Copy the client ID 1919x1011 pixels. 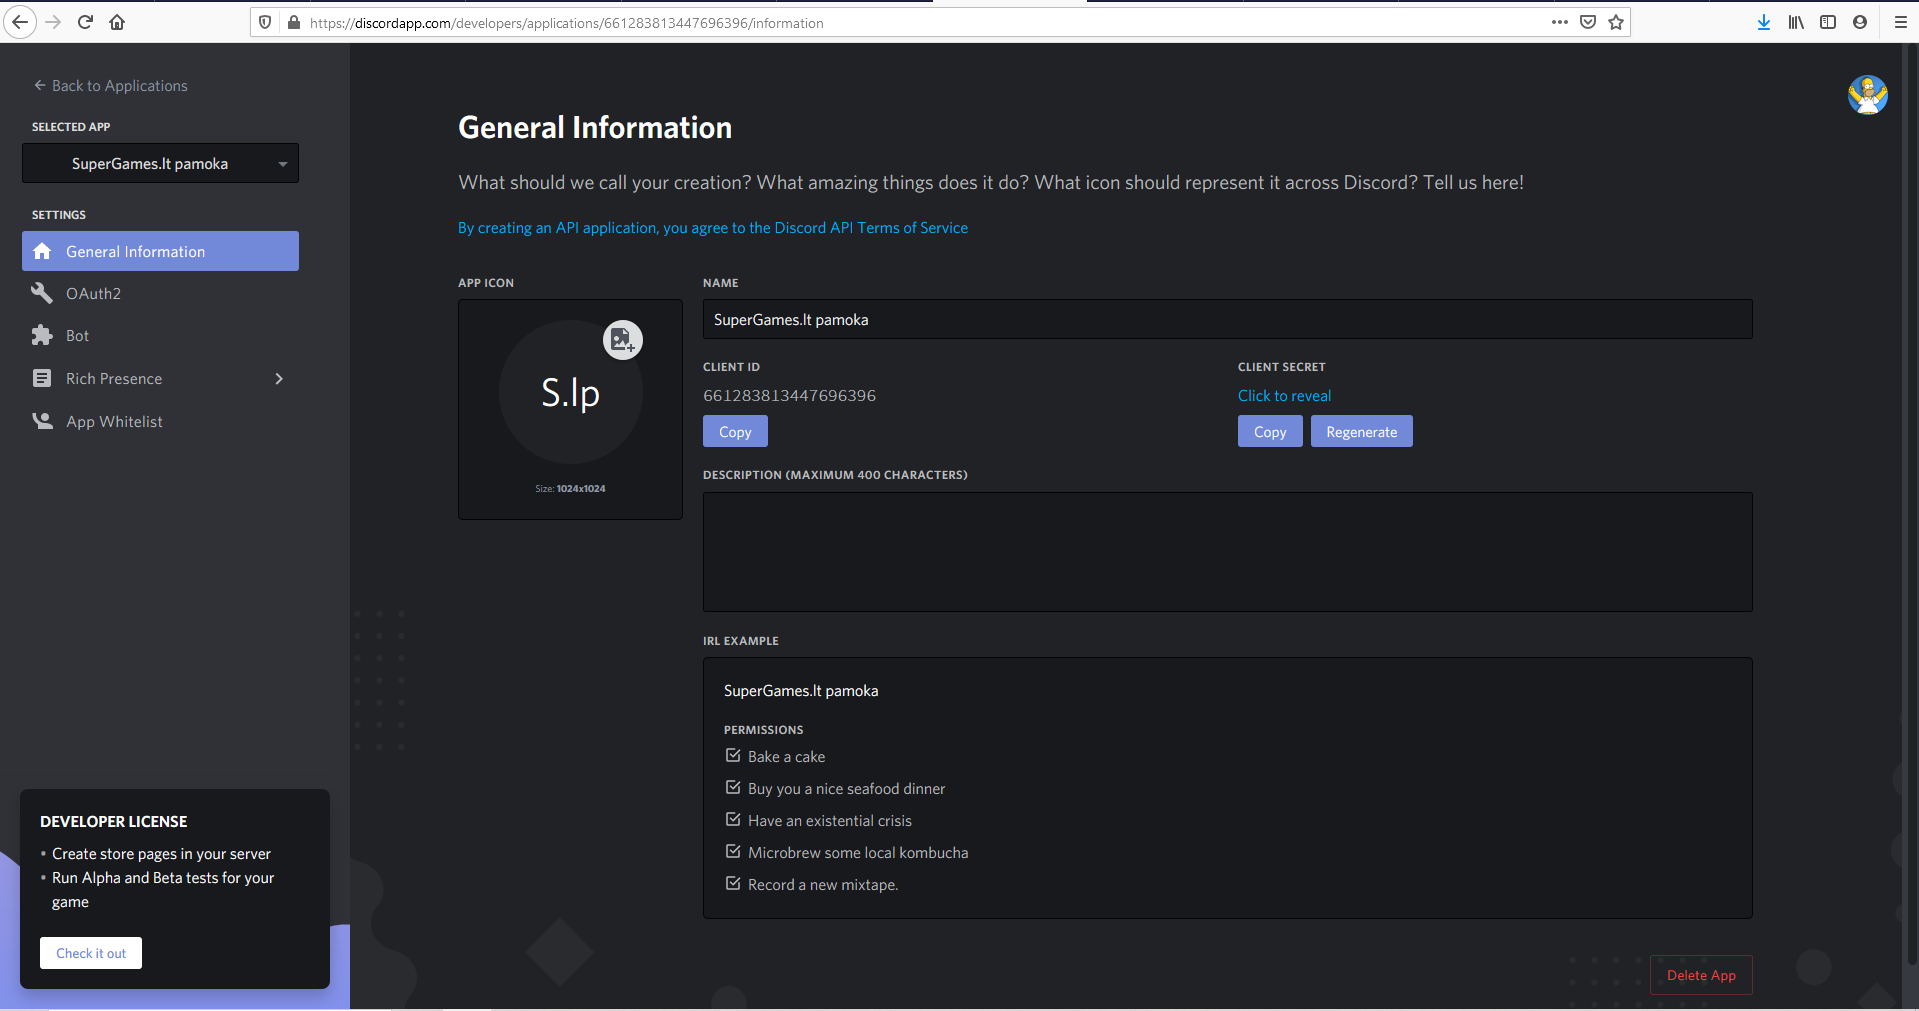coord(735,432)
